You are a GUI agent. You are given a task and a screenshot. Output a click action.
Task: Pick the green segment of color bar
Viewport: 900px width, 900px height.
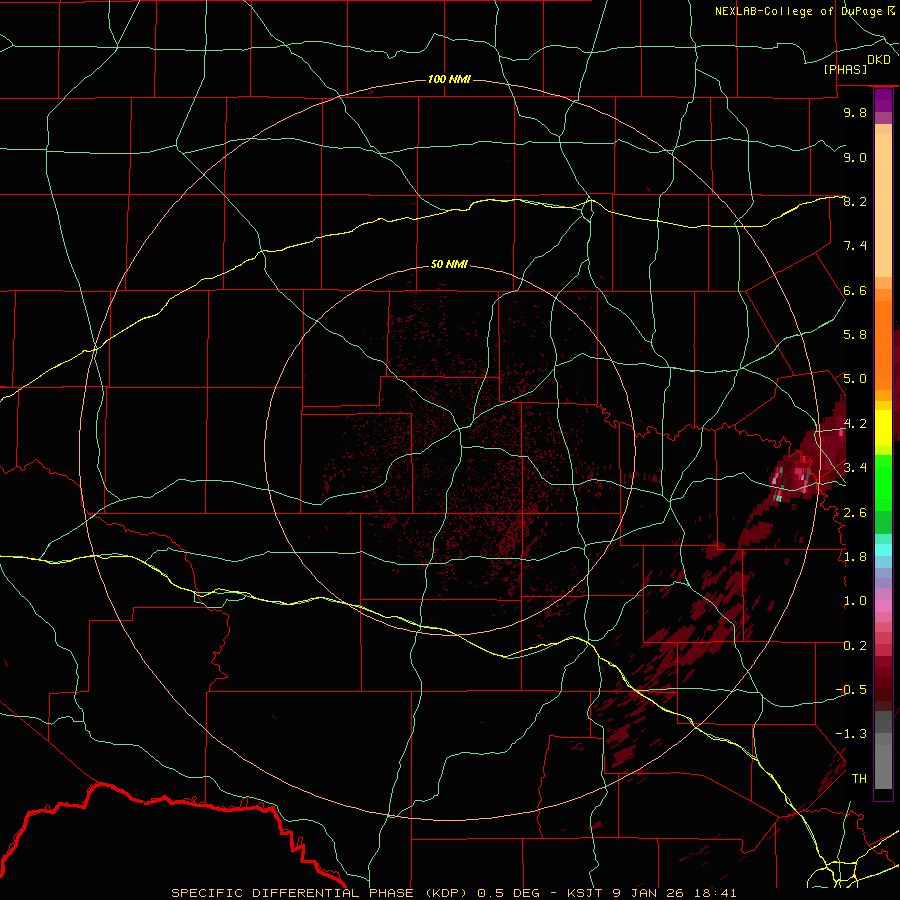pos(883,482)
